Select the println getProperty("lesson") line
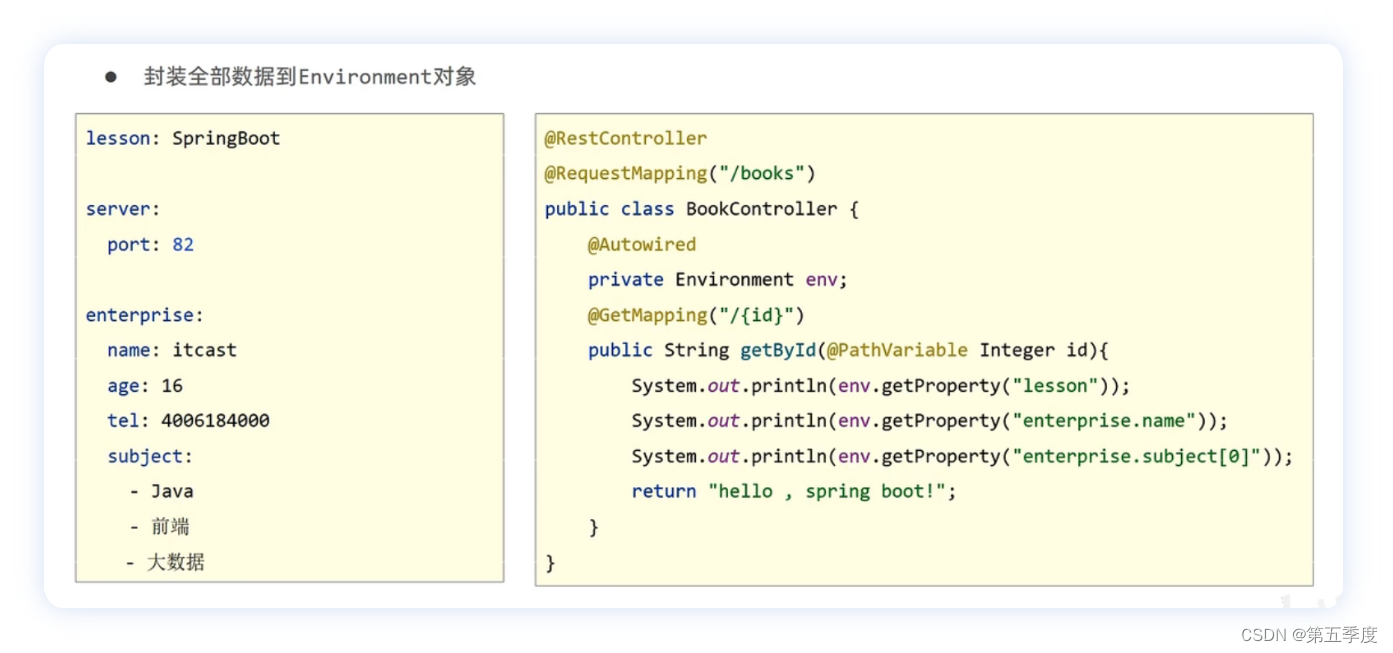This screenshot has height=653, width=1393. tap(880, 385)
